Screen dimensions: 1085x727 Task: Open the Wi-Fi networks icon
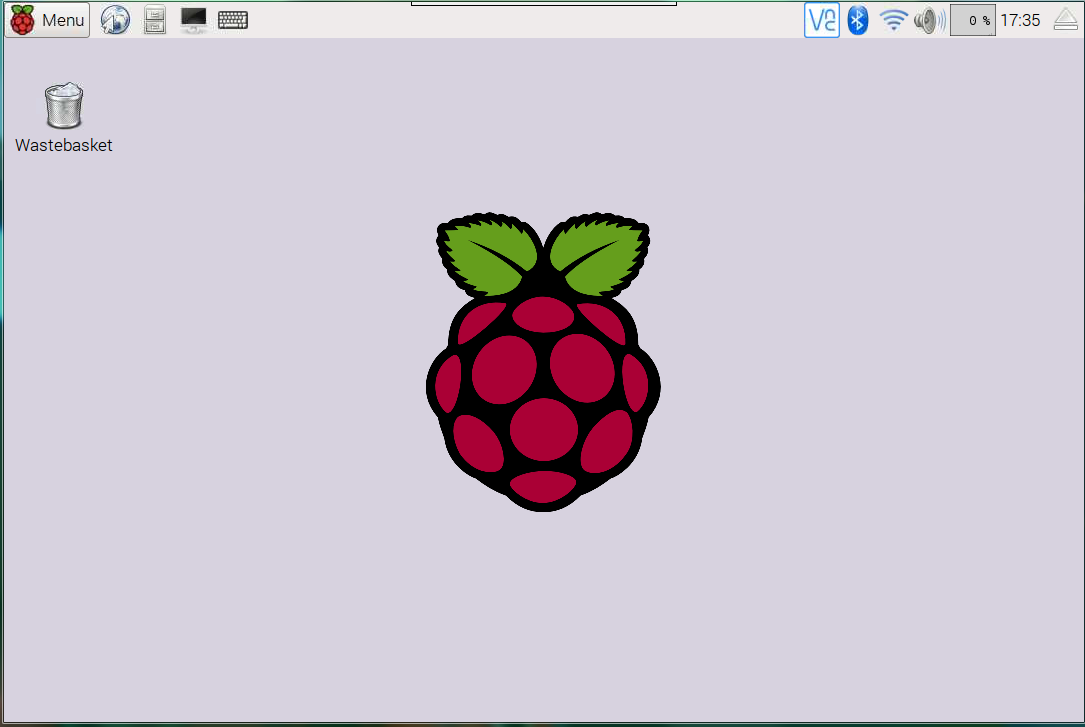tap(893, 20)
